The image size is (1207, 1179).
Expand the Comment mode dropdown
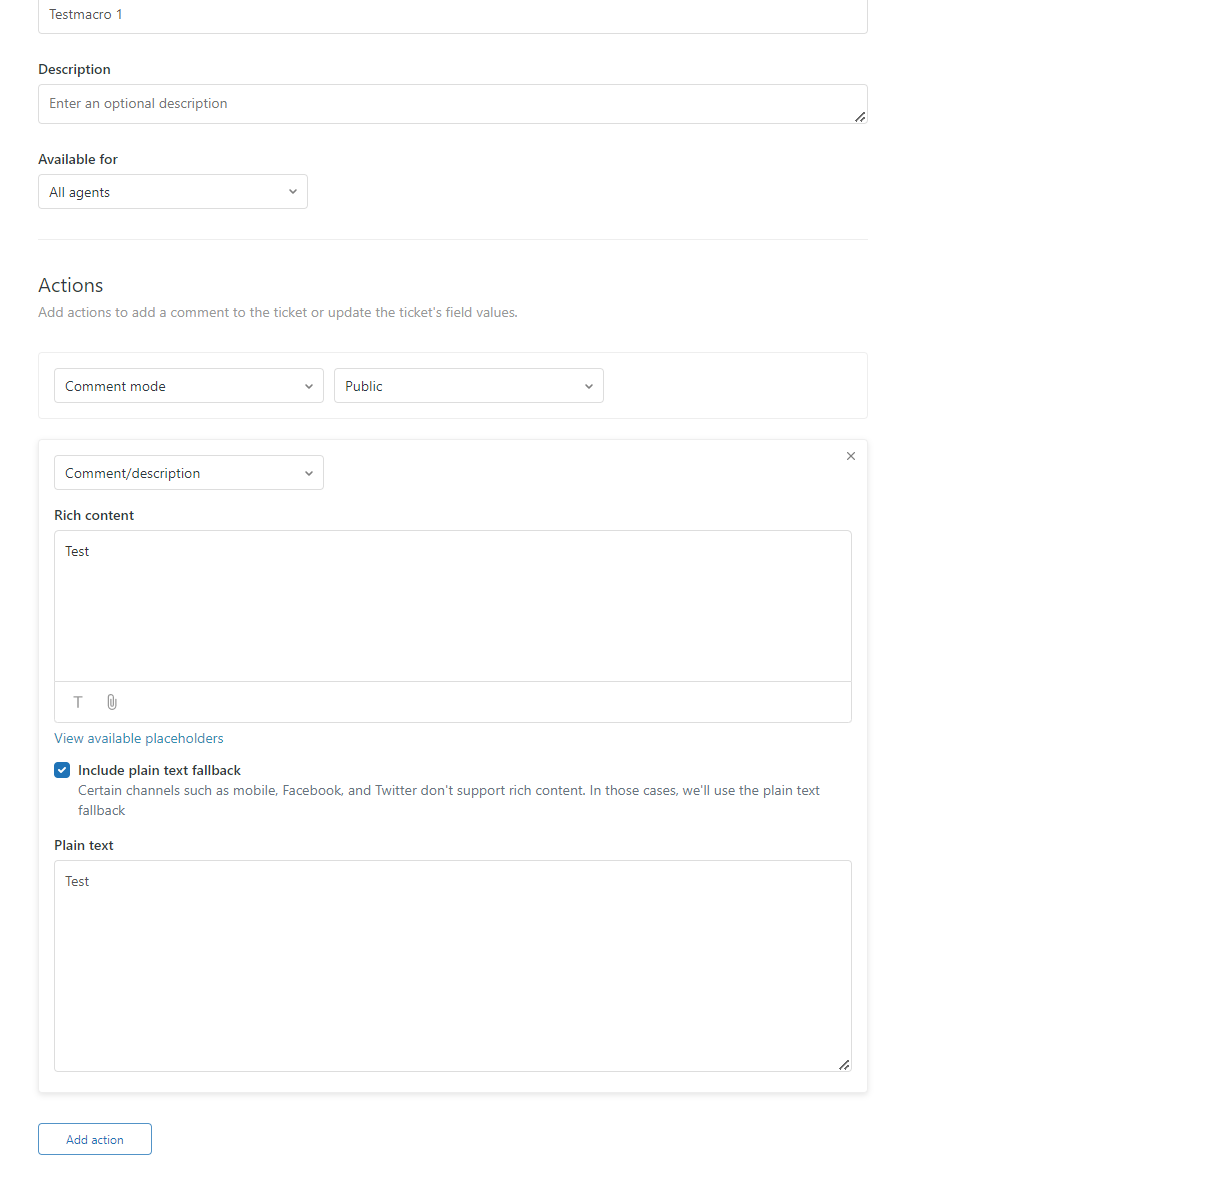click(x=189, y=386)
